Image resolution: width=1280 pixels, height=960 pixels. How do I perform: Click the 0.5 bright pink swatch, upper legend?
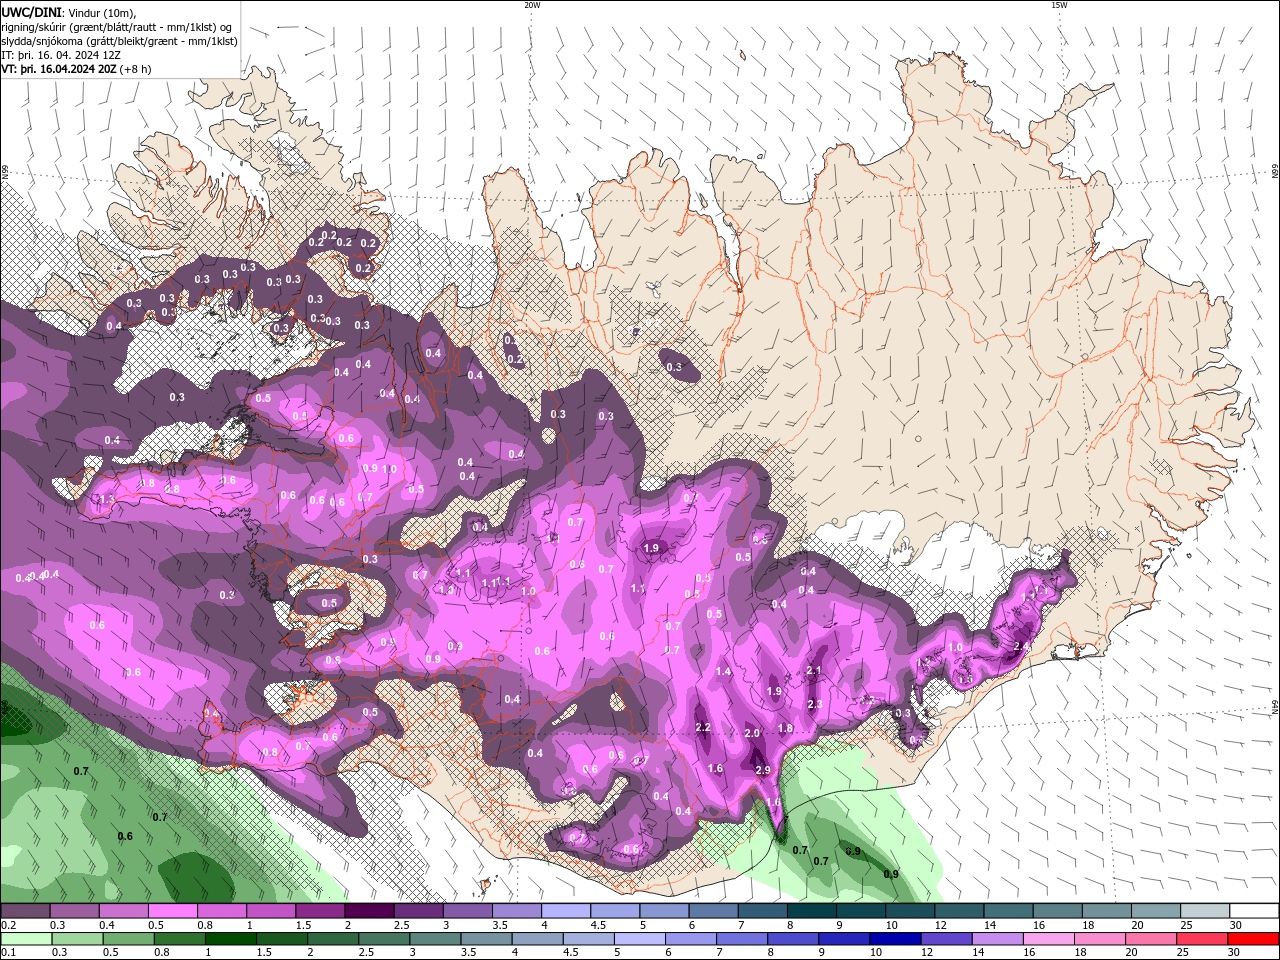172,911
